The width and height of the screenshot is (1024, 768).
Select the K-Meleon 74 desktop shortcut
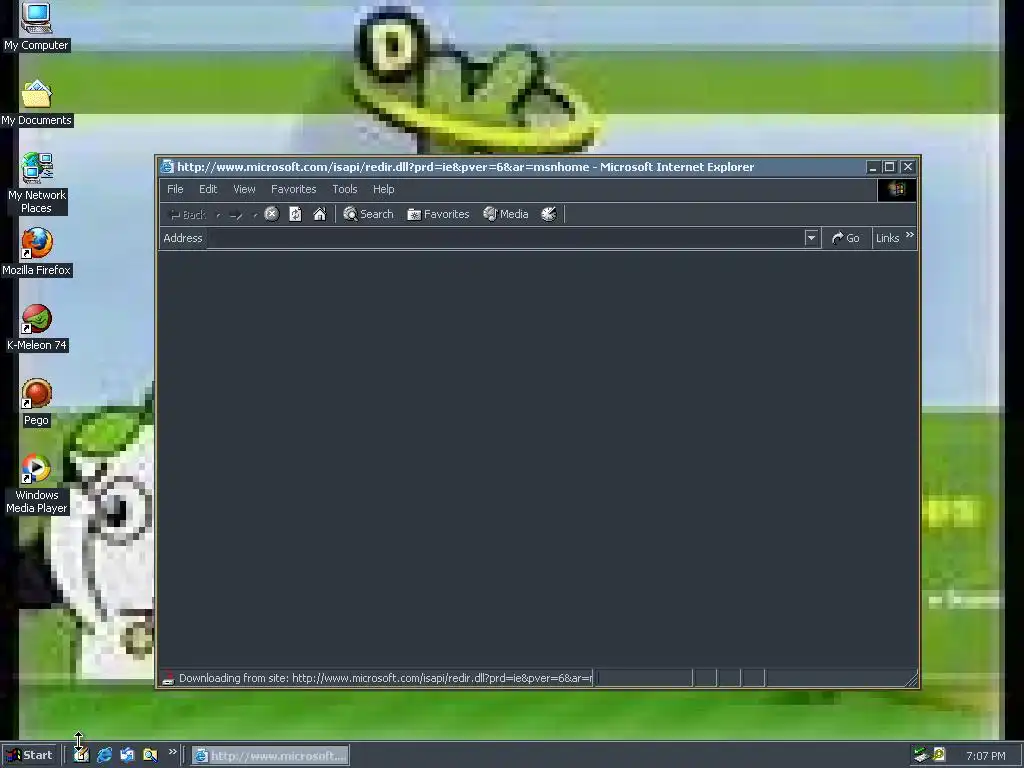tap(36, 328)
